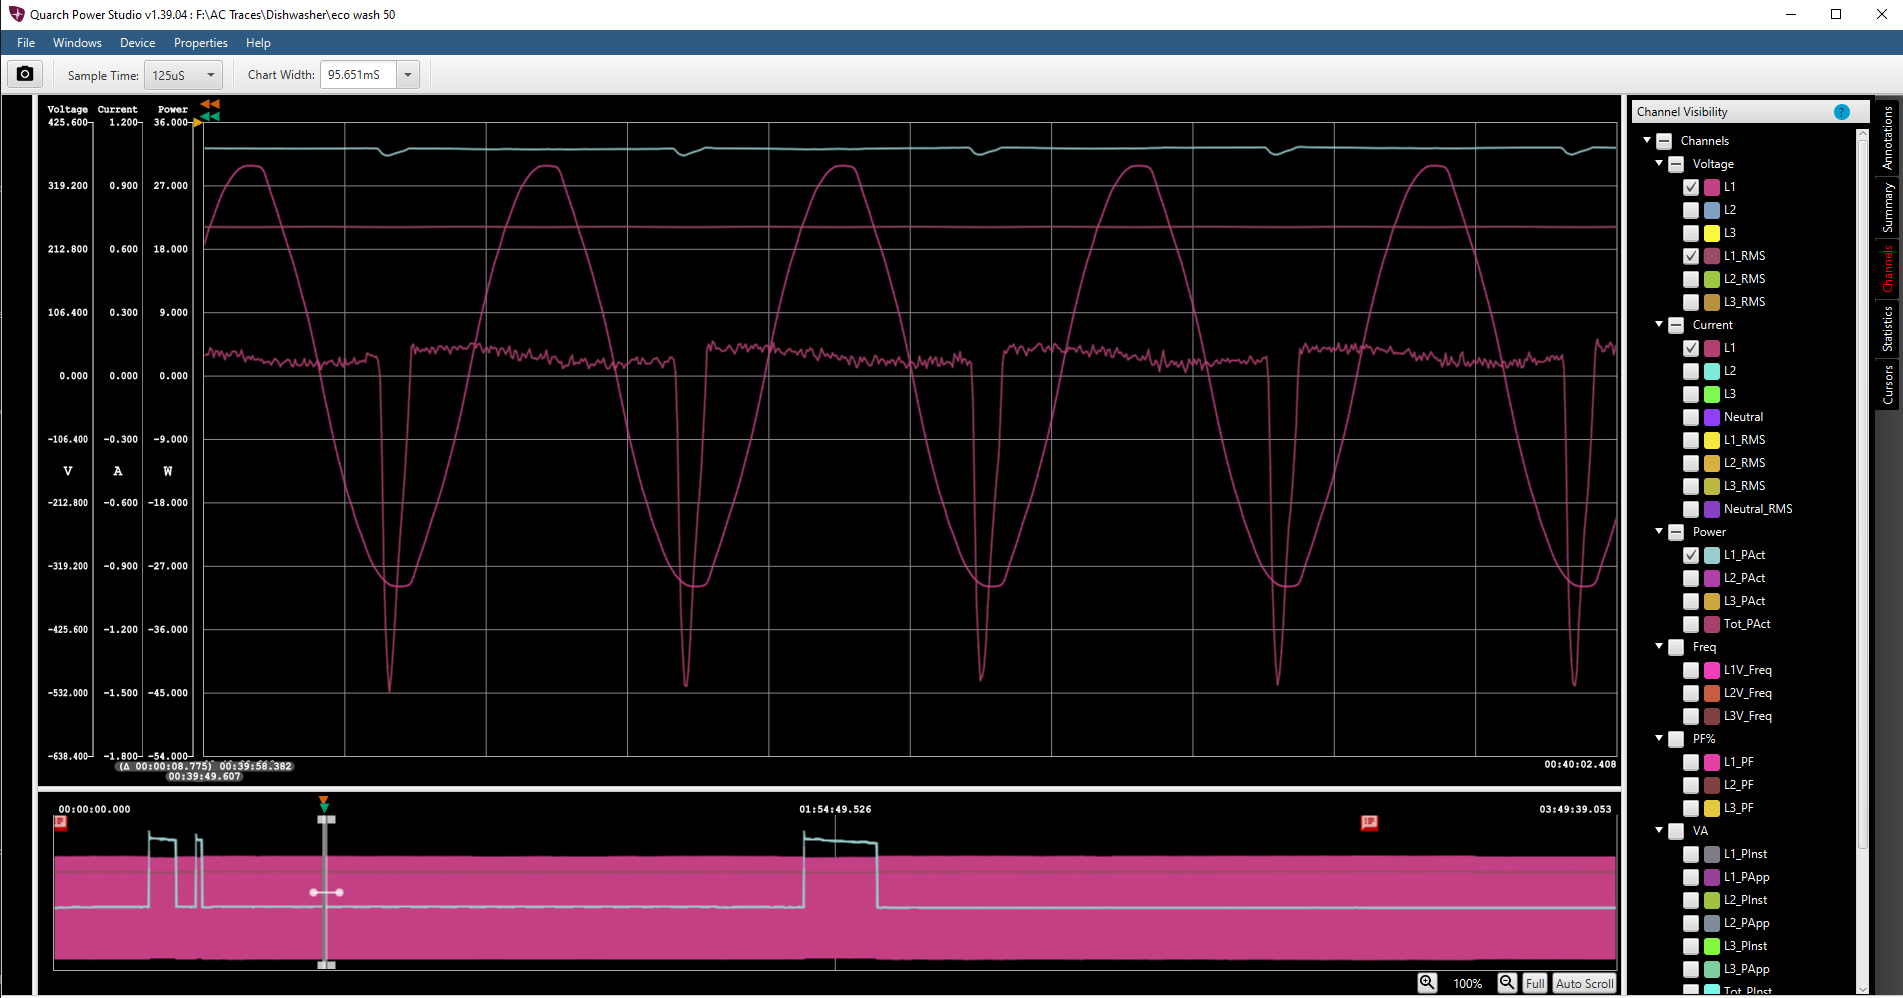This screenshot has height=998, width=1903.
Task: Open Channel Visibility help question mark
Action: (1842, 112)
